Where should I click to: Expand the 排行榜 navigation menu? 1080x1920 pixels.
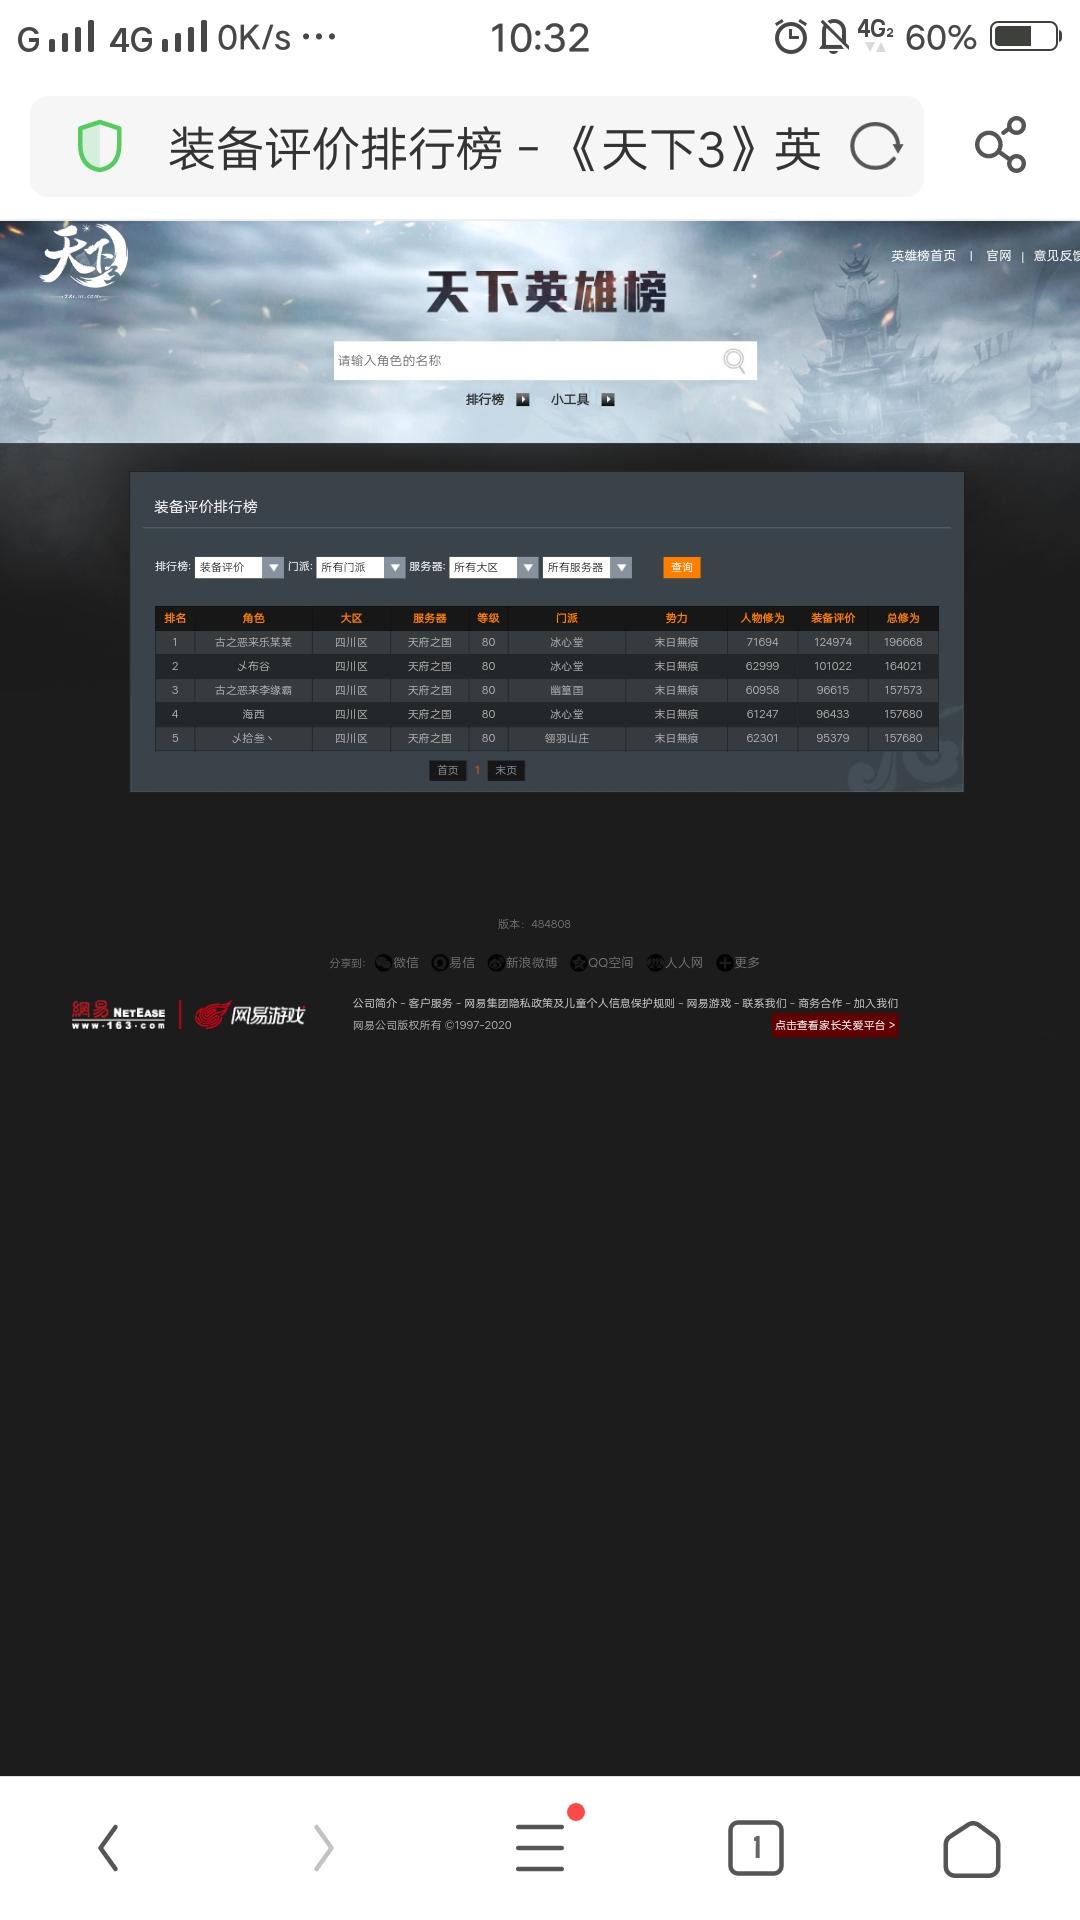pos(485,399)
